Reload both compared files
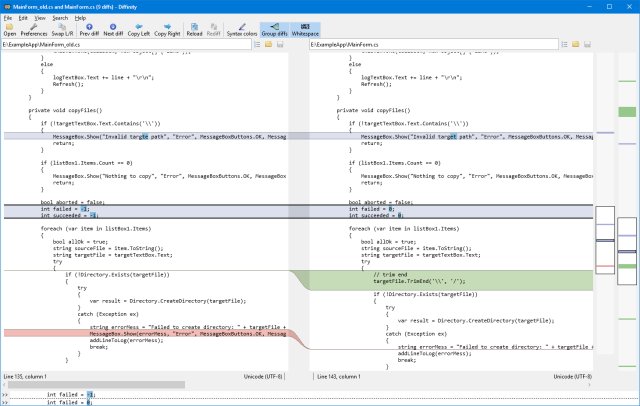 [x=194, y=30]
